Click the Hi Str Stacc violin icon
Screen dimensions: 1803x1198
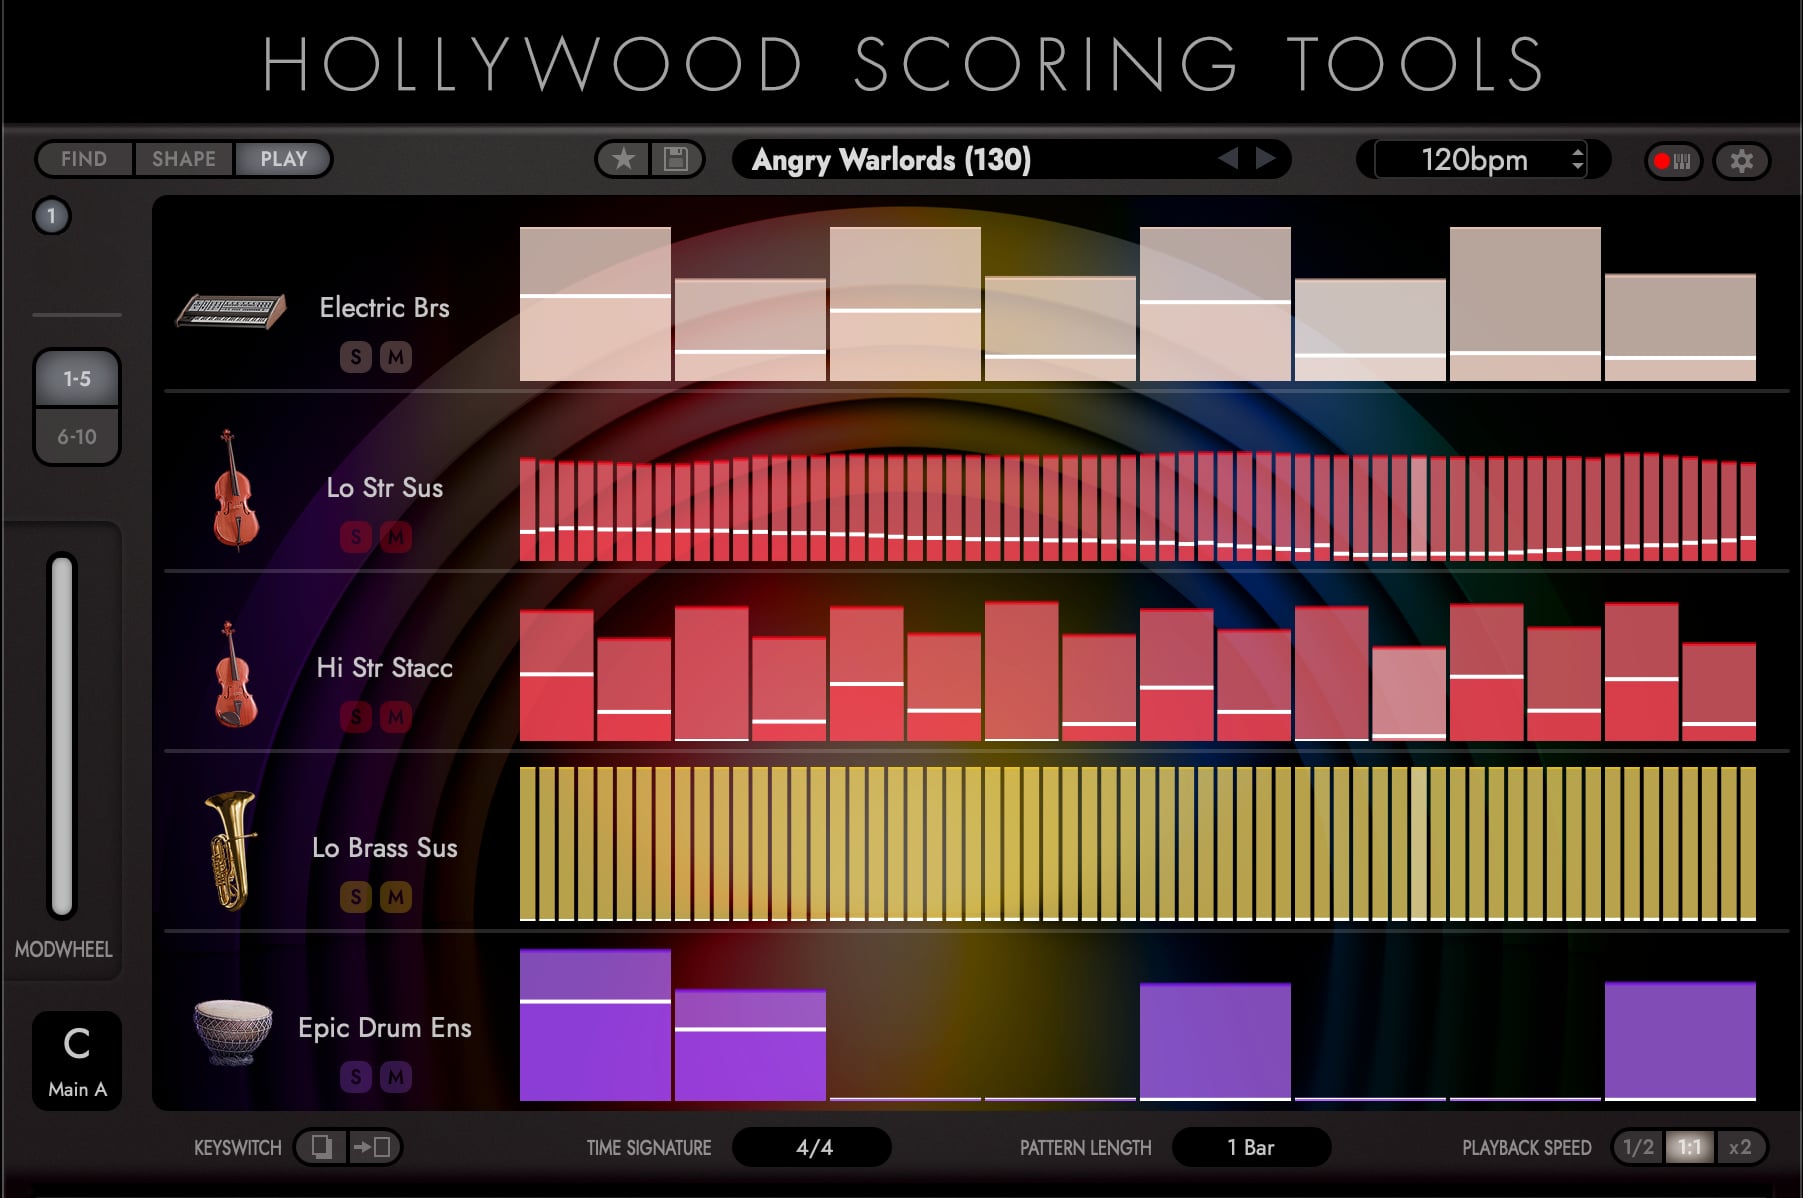(x=235, y=674)
